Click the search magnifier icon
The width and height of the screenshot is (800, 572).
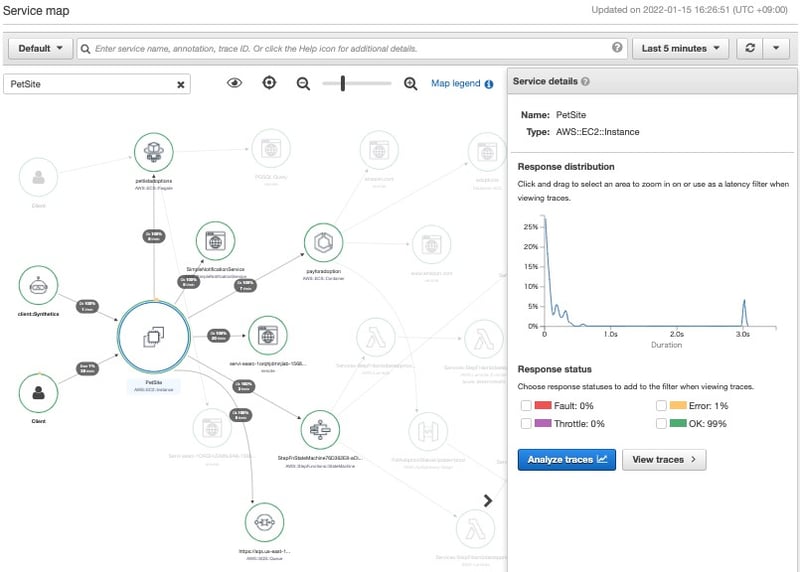pyautogui.click(x=85, y=49)
